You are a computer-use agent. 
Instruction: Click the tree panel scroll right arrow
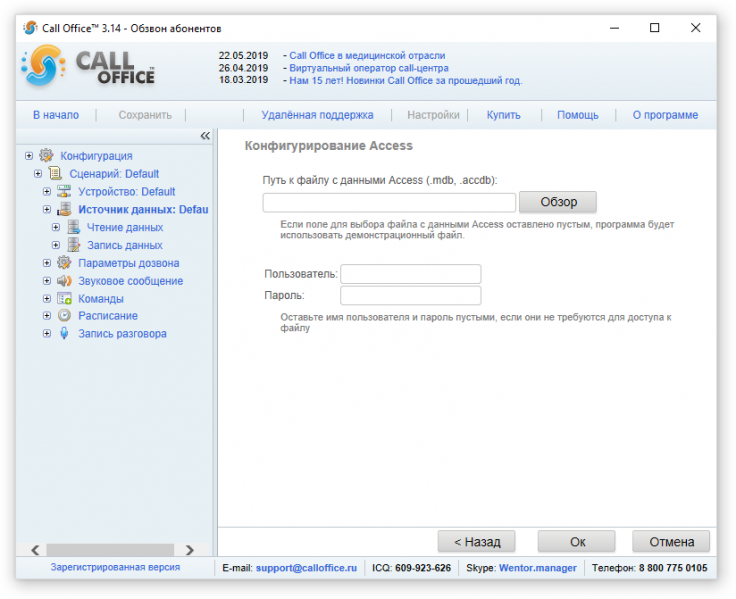point(190,550)
